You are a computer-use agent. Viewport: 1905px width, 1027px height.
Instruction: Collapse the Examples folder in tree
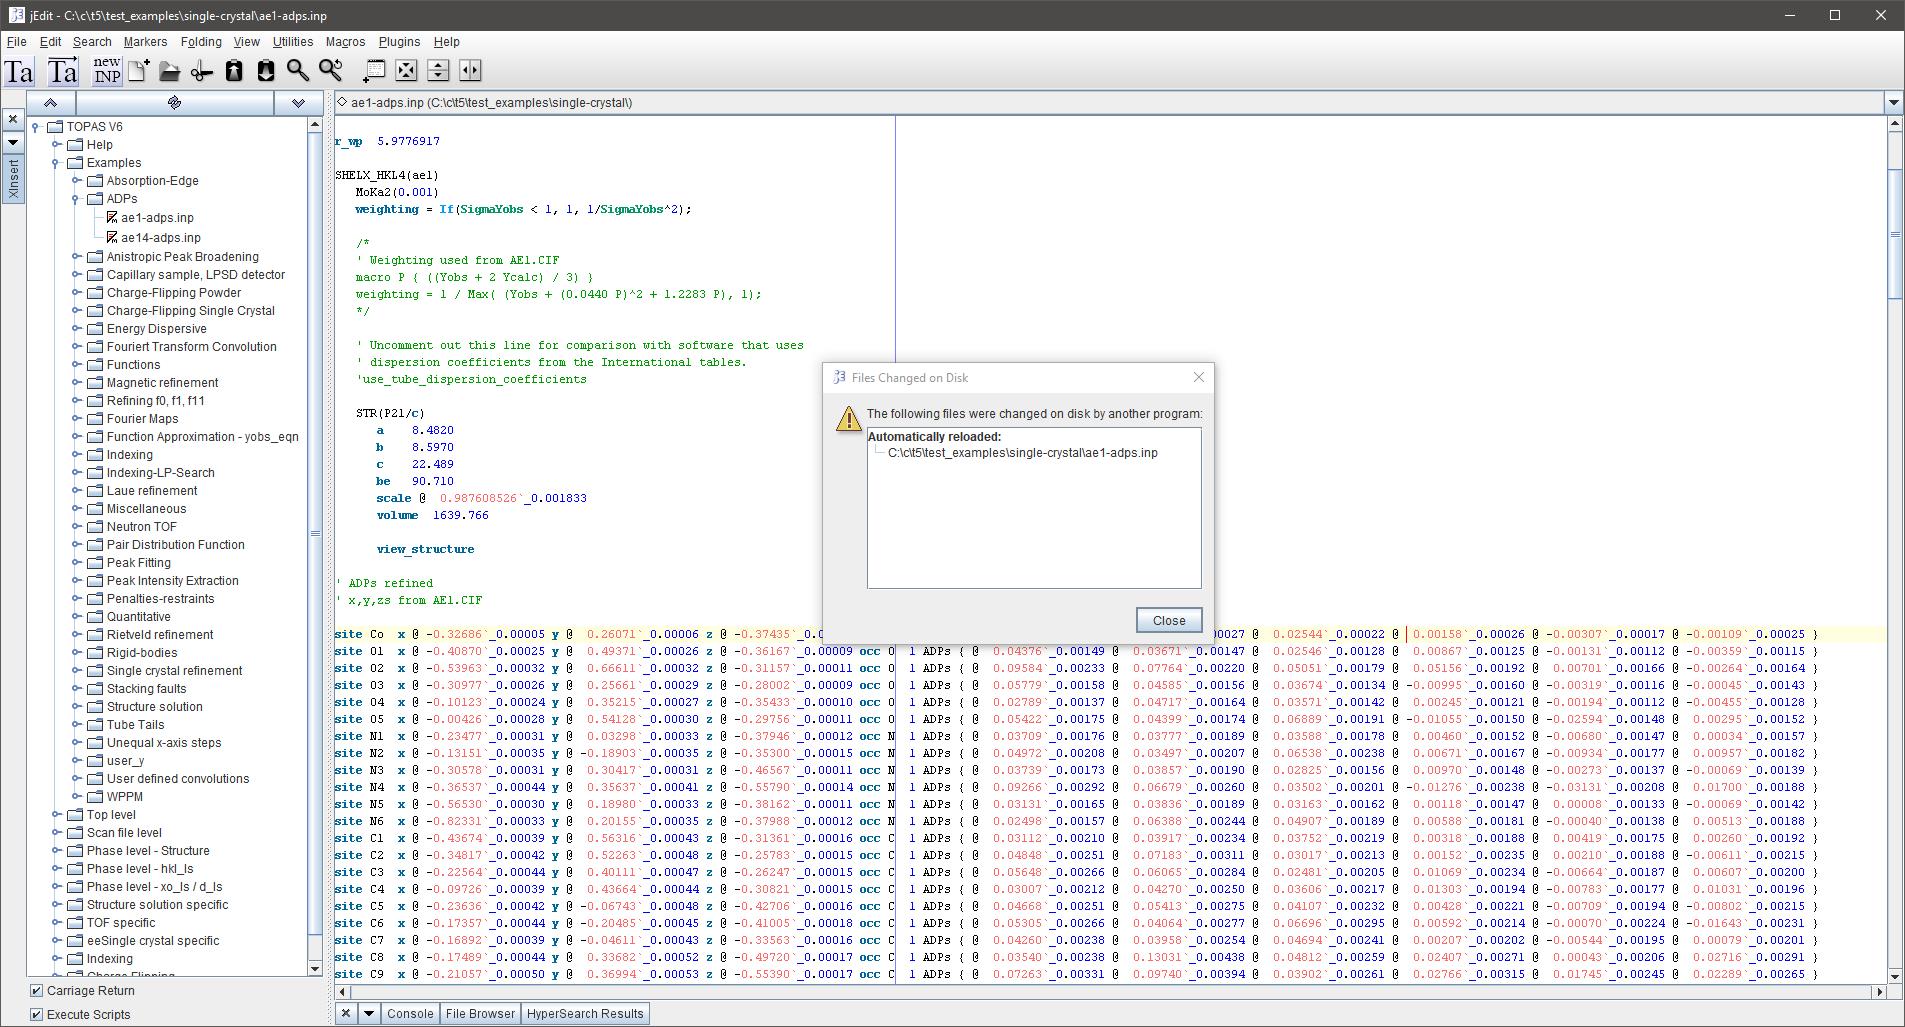(56, 163)
